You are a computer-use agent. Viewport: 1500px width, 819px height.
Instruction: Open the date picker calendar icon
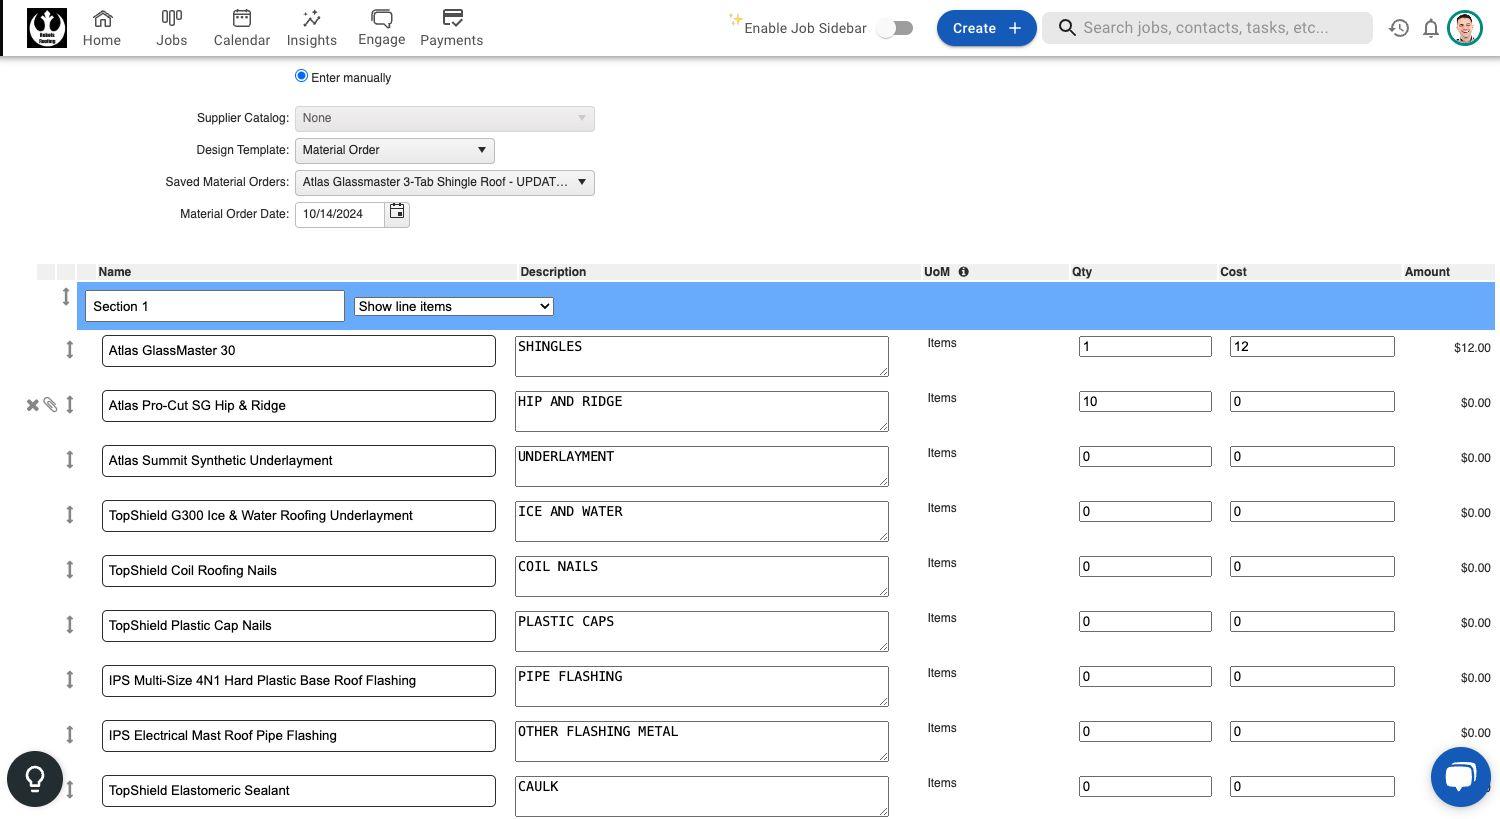click(397, 212)
